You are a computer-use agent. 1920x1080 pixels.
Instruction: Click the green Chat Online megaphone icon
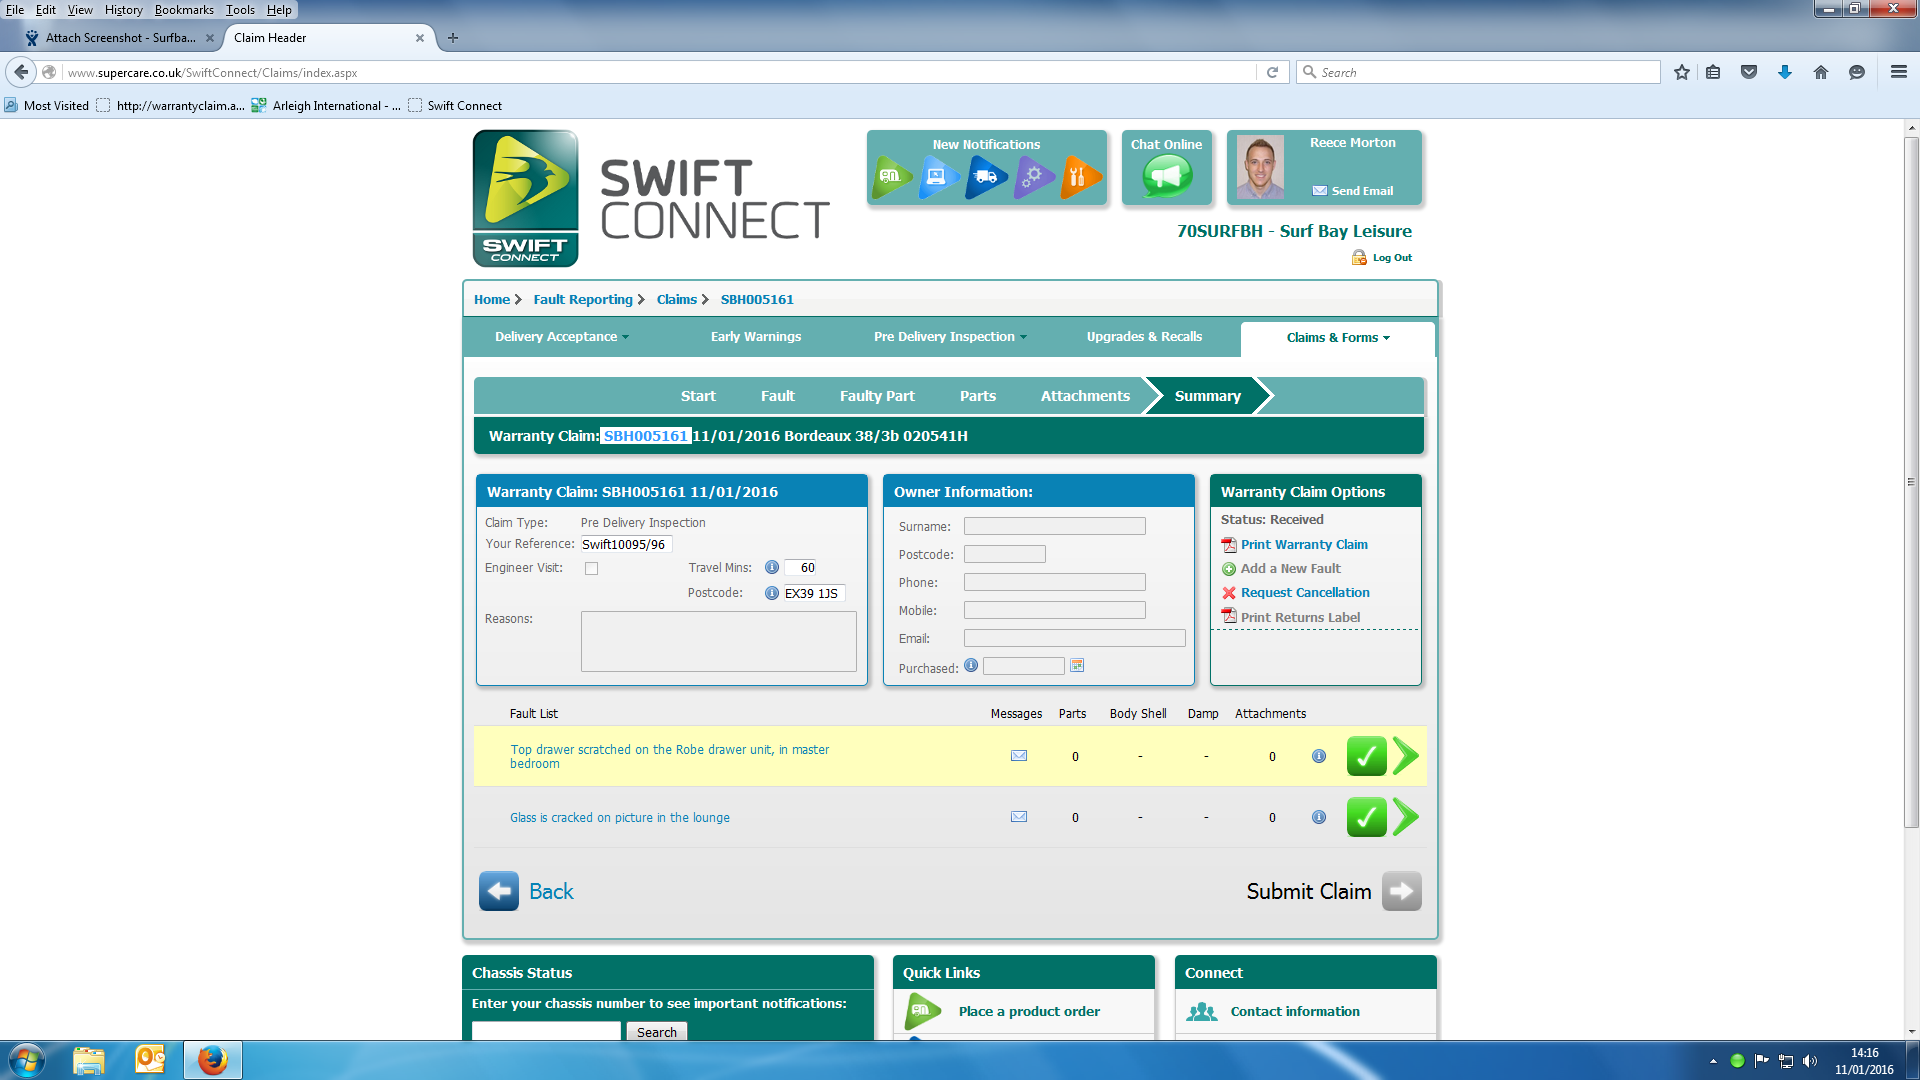point(1166,177)
